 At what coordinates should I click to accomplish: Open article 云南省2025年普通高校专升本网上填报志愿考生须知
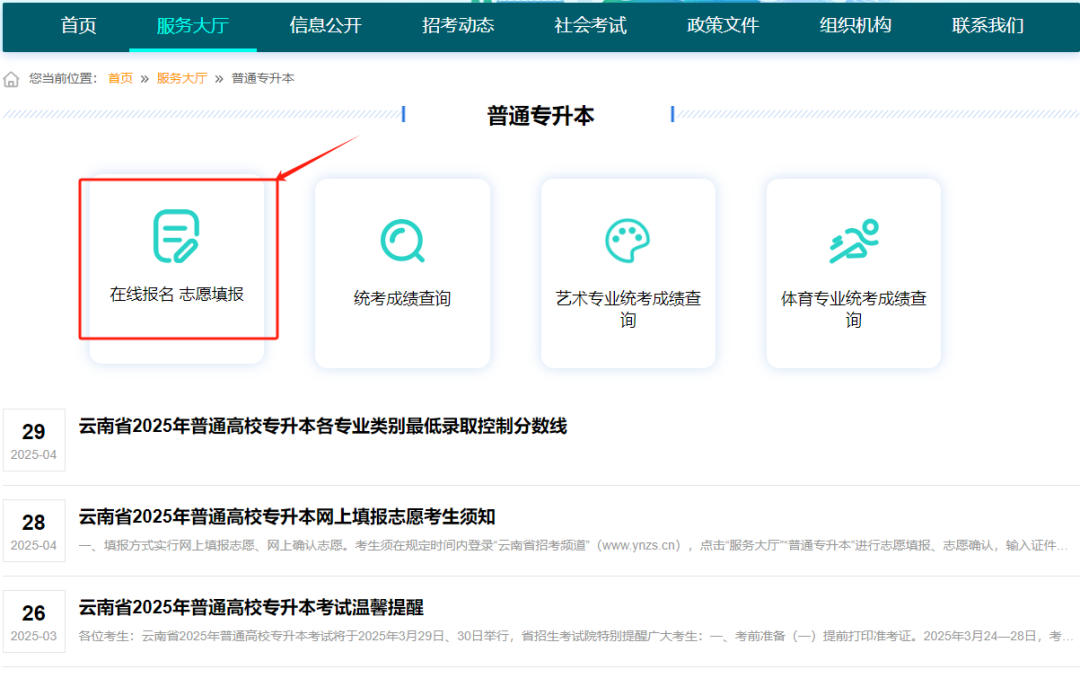287,516
